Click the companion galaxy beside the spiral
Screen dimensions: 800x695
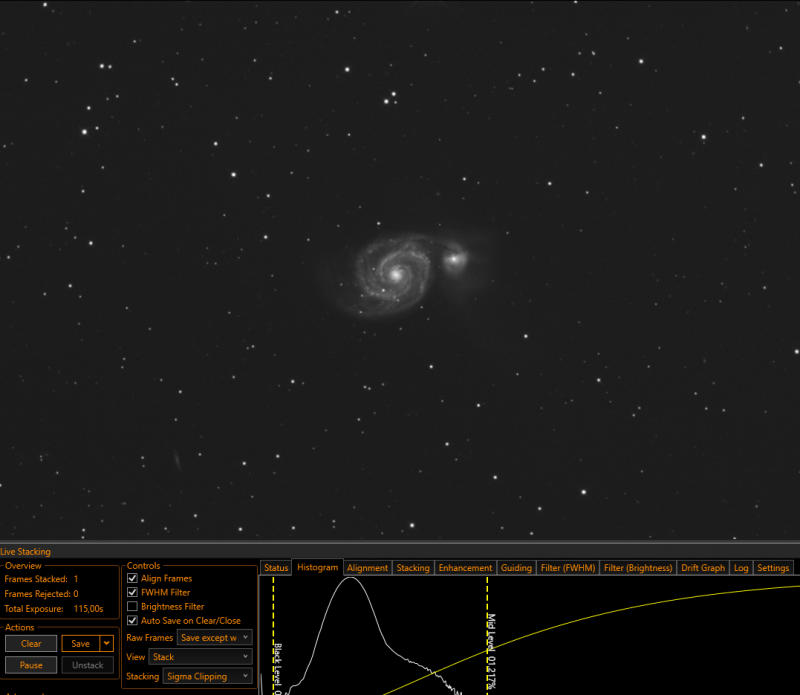click(x=454, y=259)
